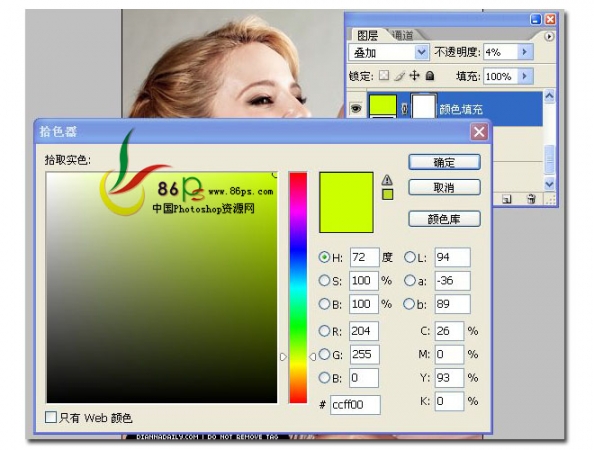Open the layers panel flyout menu arrow
Viewport: 594px width, 450px height.
coord(549,36)
